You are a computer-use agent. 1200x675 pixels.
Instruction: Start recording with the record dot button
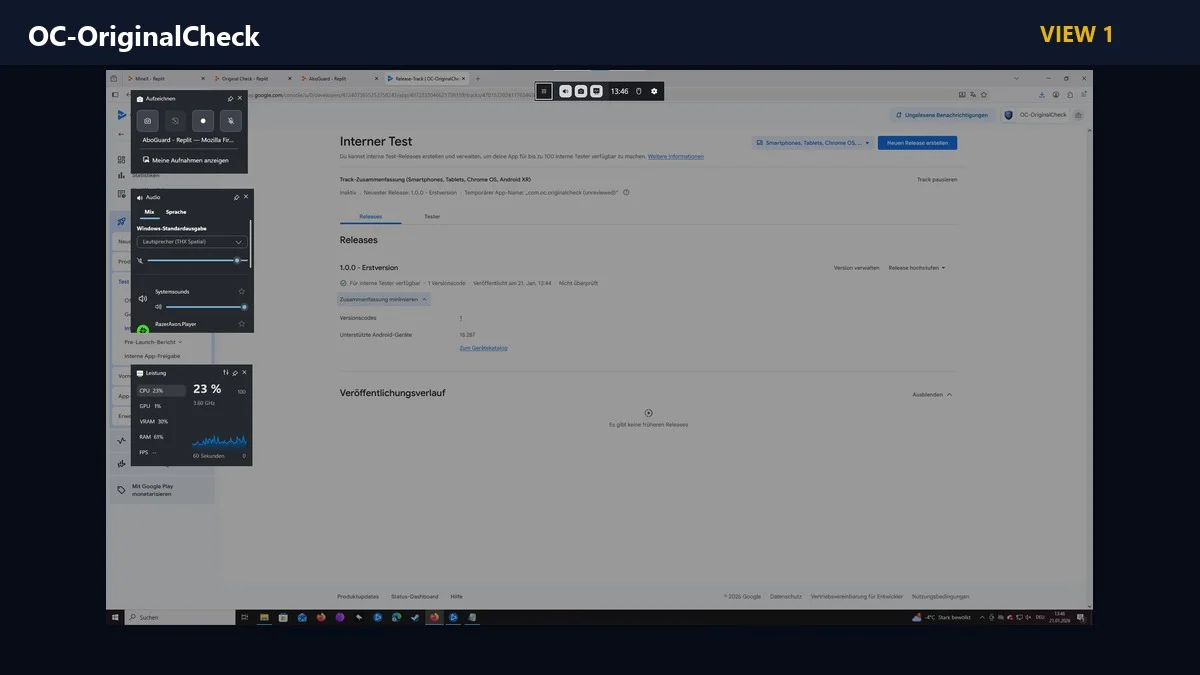[x=203, y=120]
